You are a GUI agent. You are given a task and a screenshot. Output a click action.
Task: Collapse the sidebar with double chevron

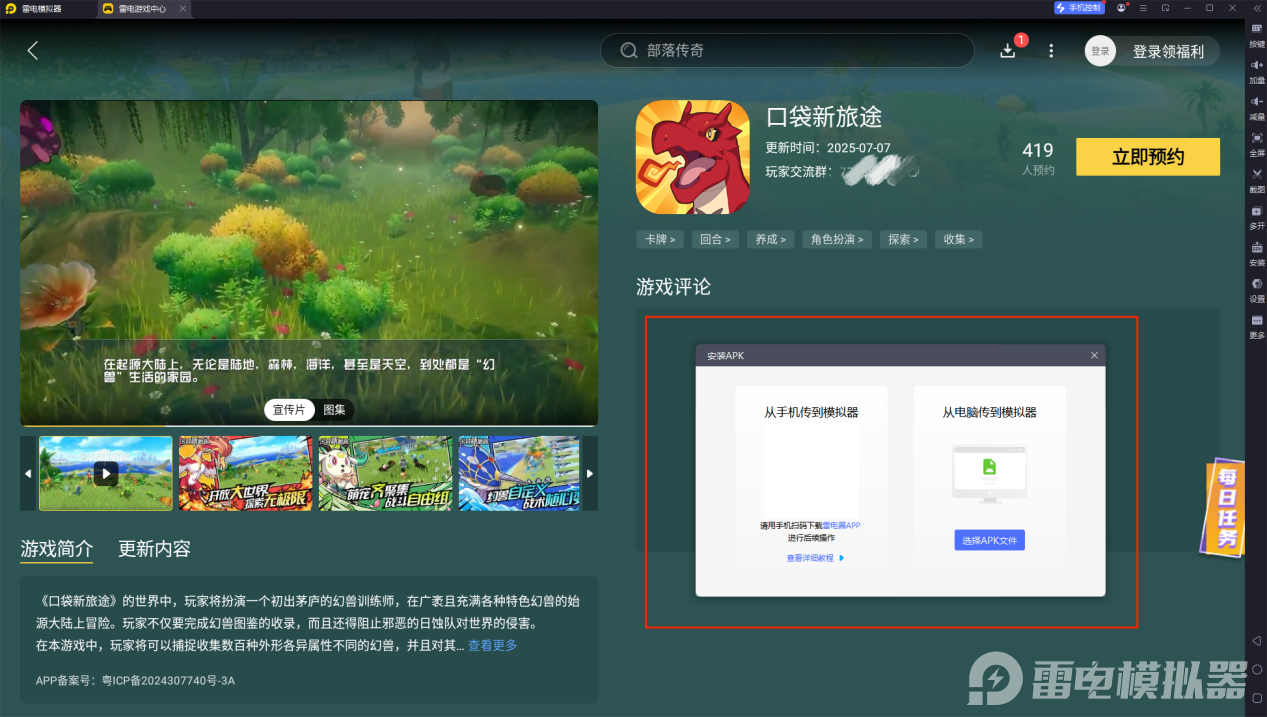tap(1256, 8)
